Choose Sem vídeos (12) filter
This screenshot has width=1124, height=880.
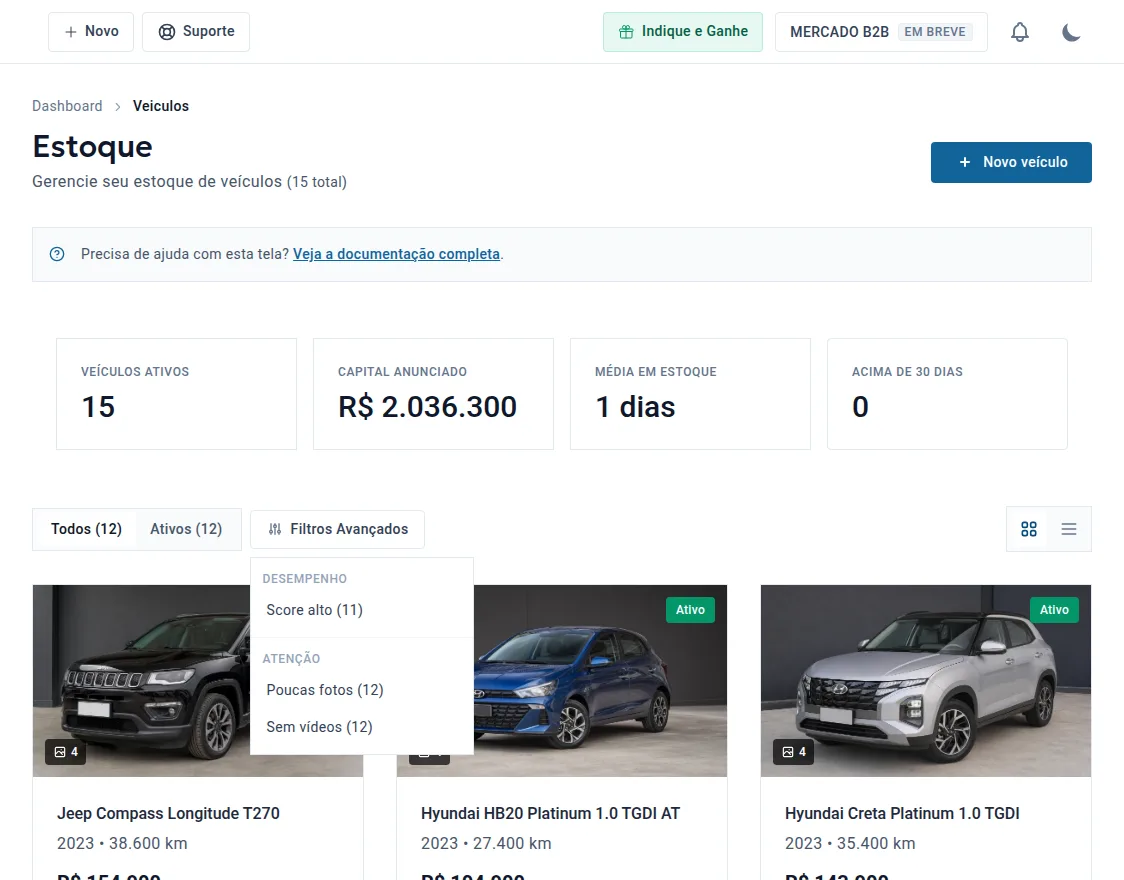pos(362,727)
